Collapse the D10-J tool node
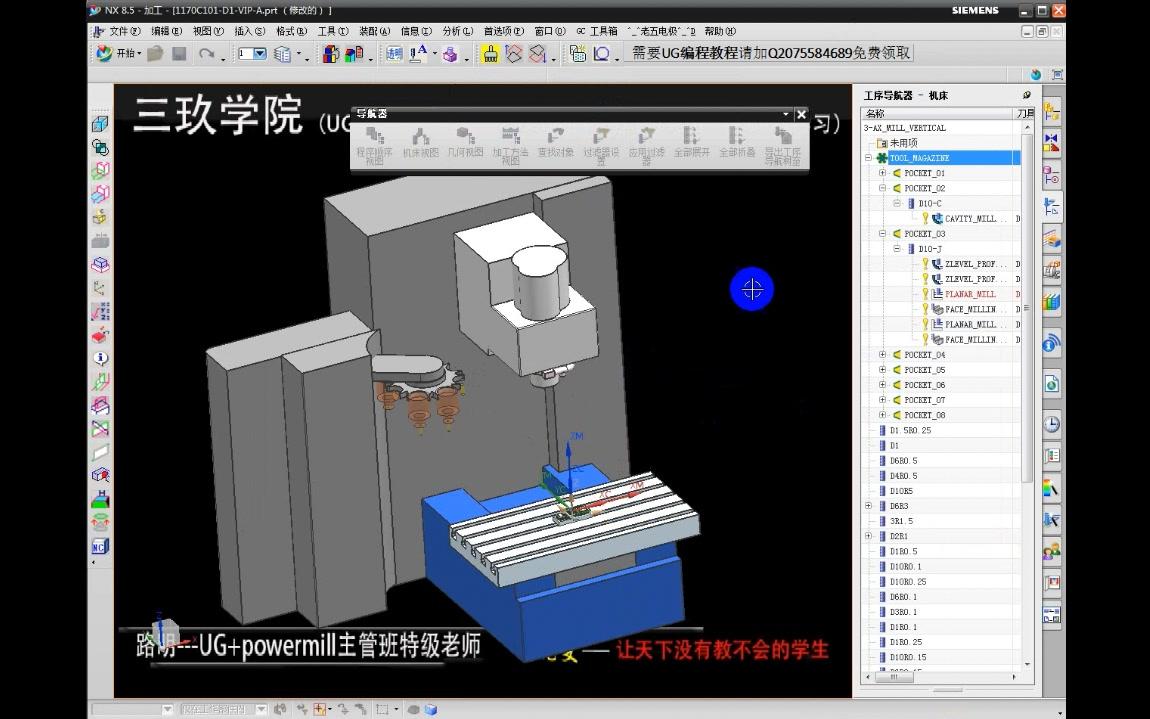Viewport: 1150px width, 719px height. coord(896,249)
